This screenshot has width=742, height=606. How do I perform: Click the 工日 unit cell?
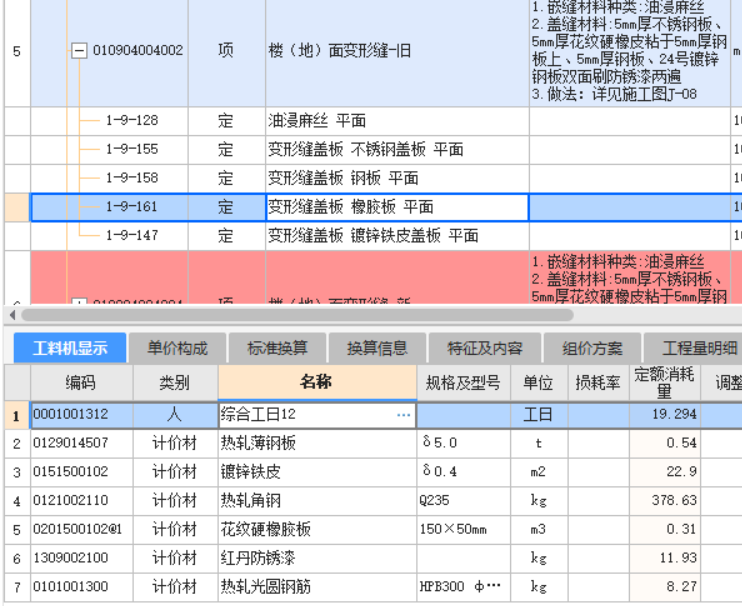[539, 415]
